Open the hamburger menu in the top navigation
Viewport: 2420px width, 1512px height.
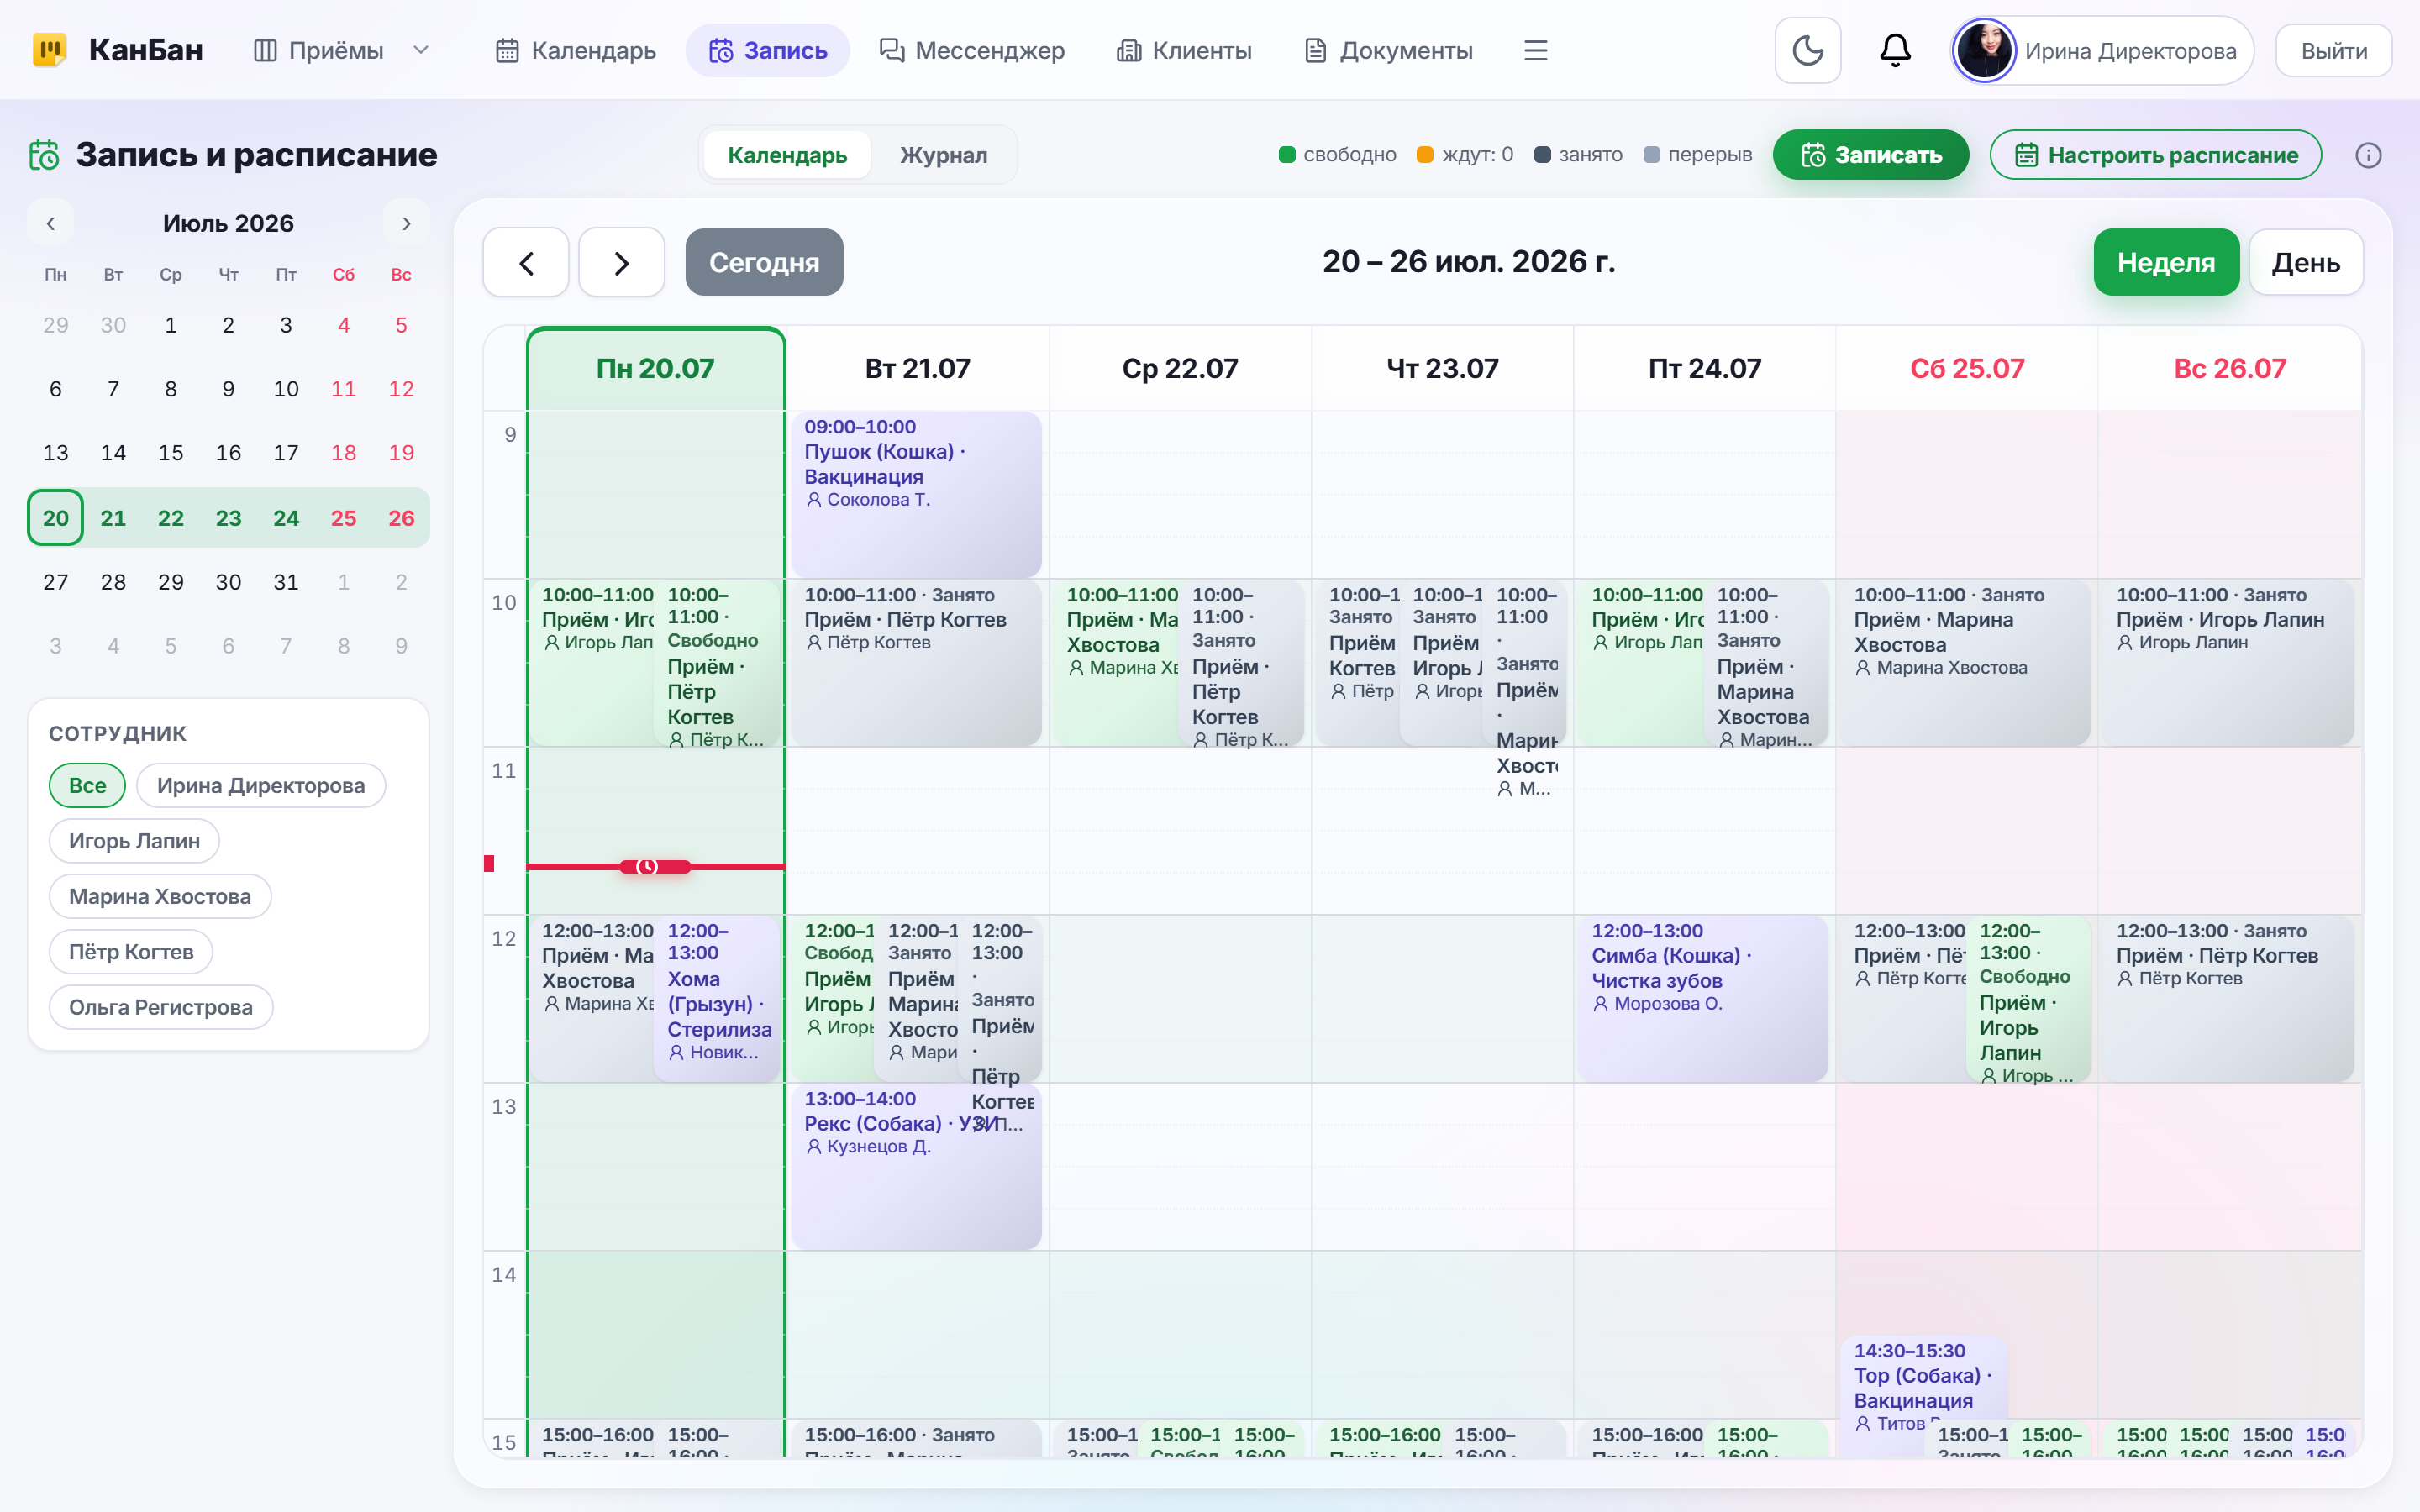coord(1535,50)
